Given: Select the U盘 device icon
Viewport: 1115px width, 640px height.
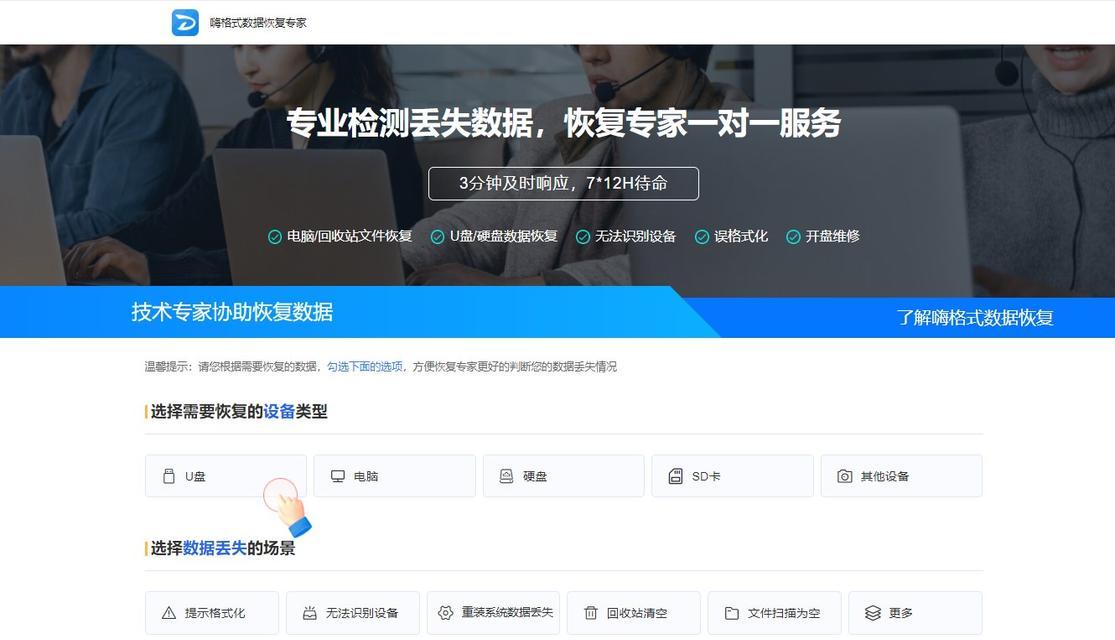Looking at the screenshot, I should 169,476.
